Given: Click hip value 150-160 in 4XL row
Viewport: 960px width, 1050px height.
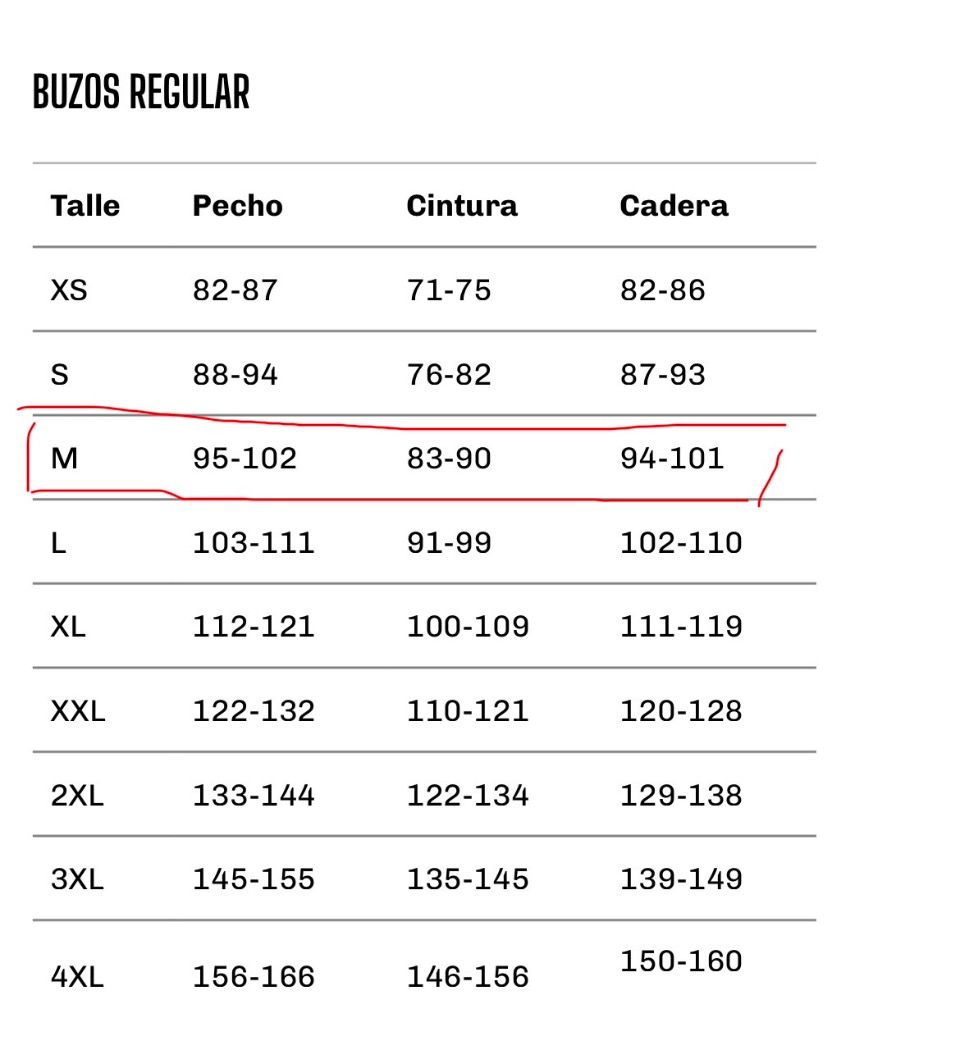Looking at the screenshot, I should click(x=682, y=962).
